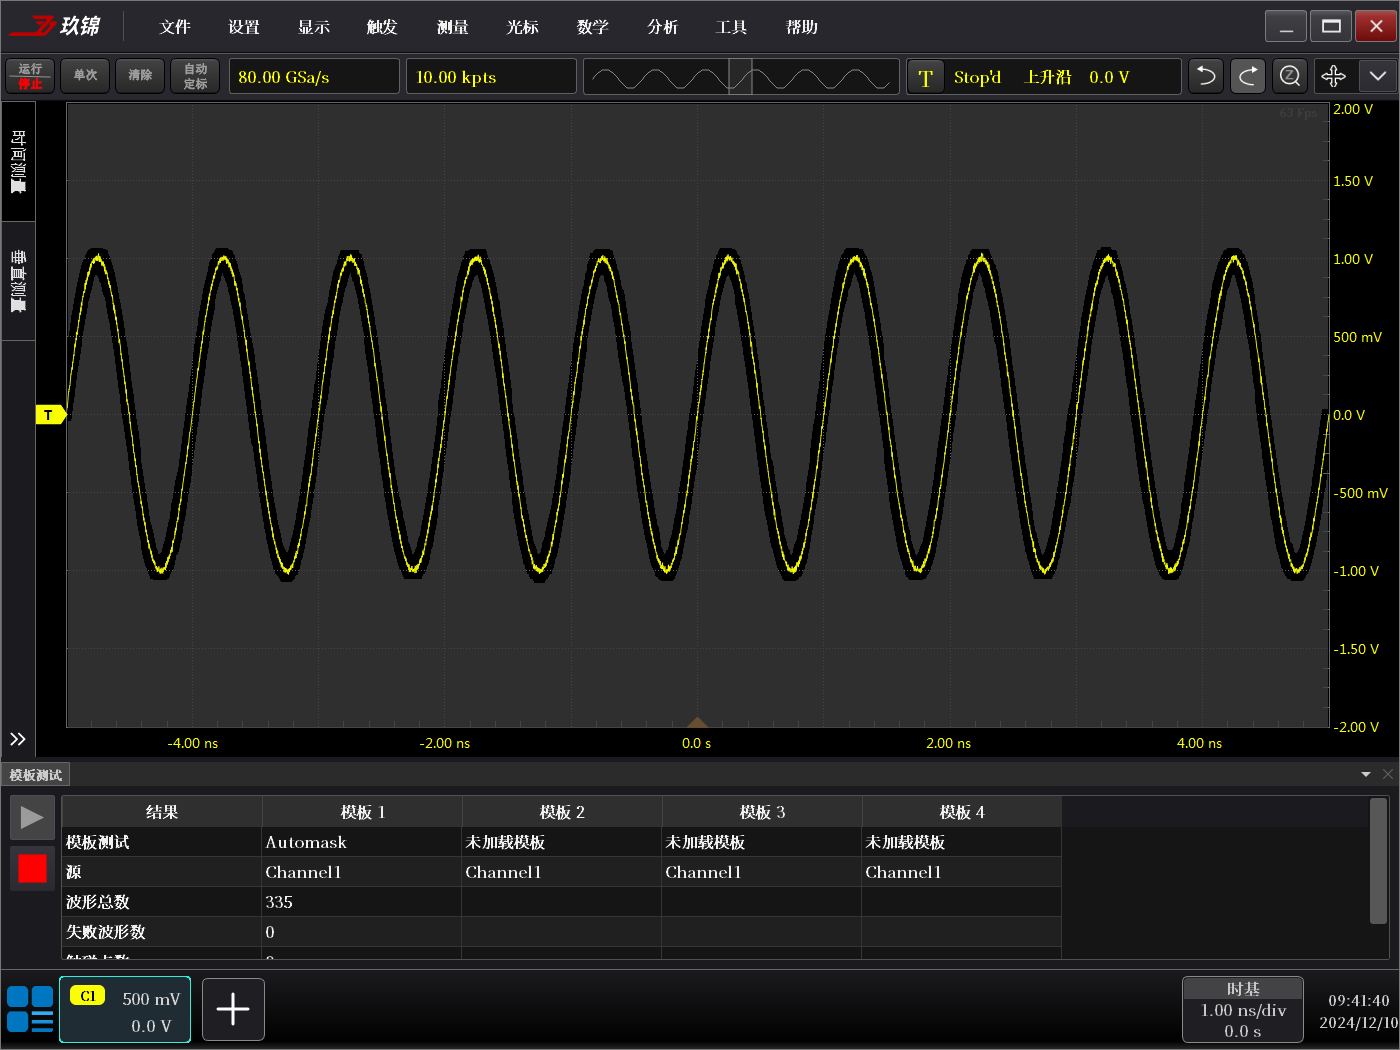The width and height of the screenshot is (1400, 1050).
Task: Open the 时基 timebase settings box
Action: [1243, 1010]
